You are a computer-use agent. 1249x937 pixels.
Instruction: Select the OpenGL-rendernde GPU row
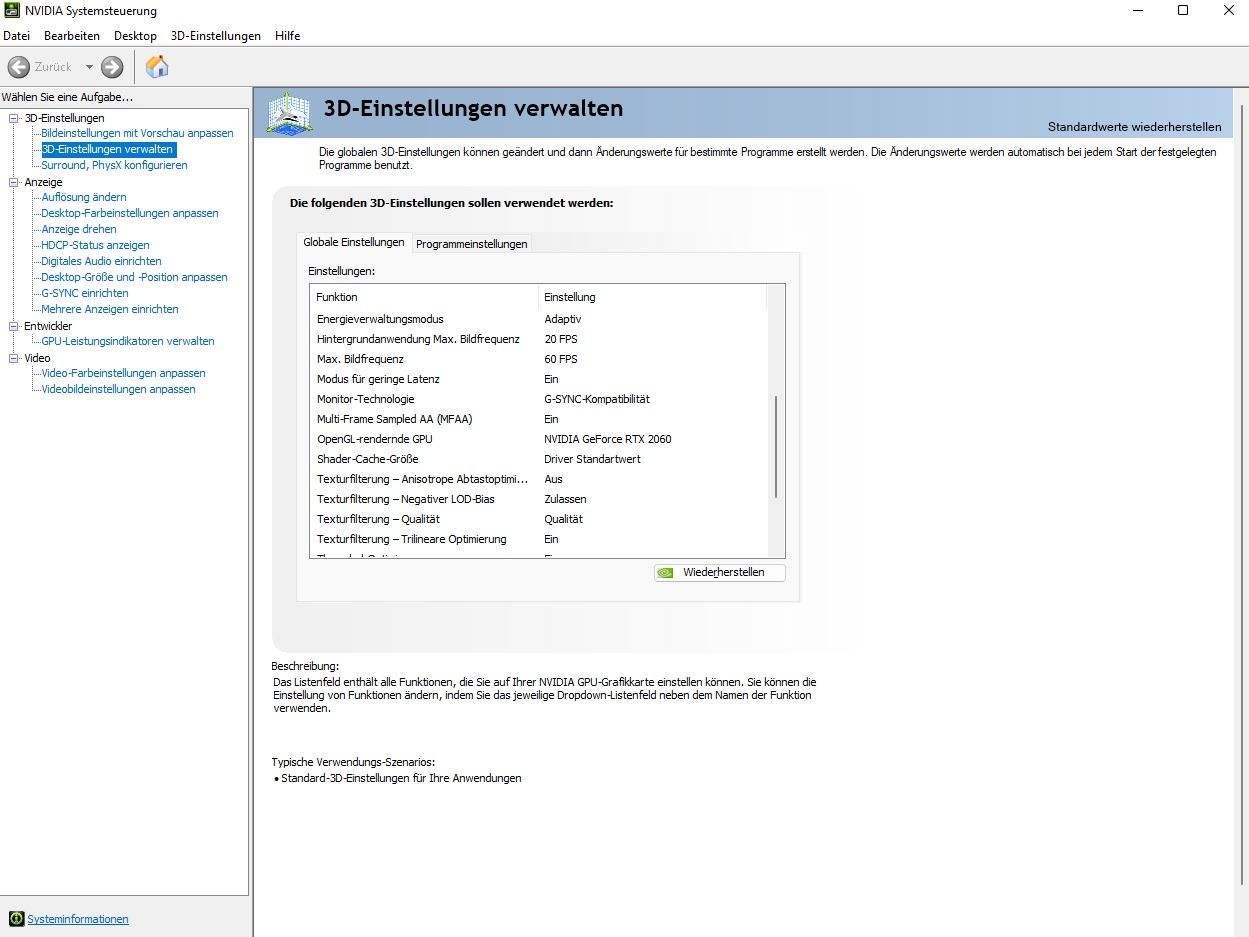[538, 439]
